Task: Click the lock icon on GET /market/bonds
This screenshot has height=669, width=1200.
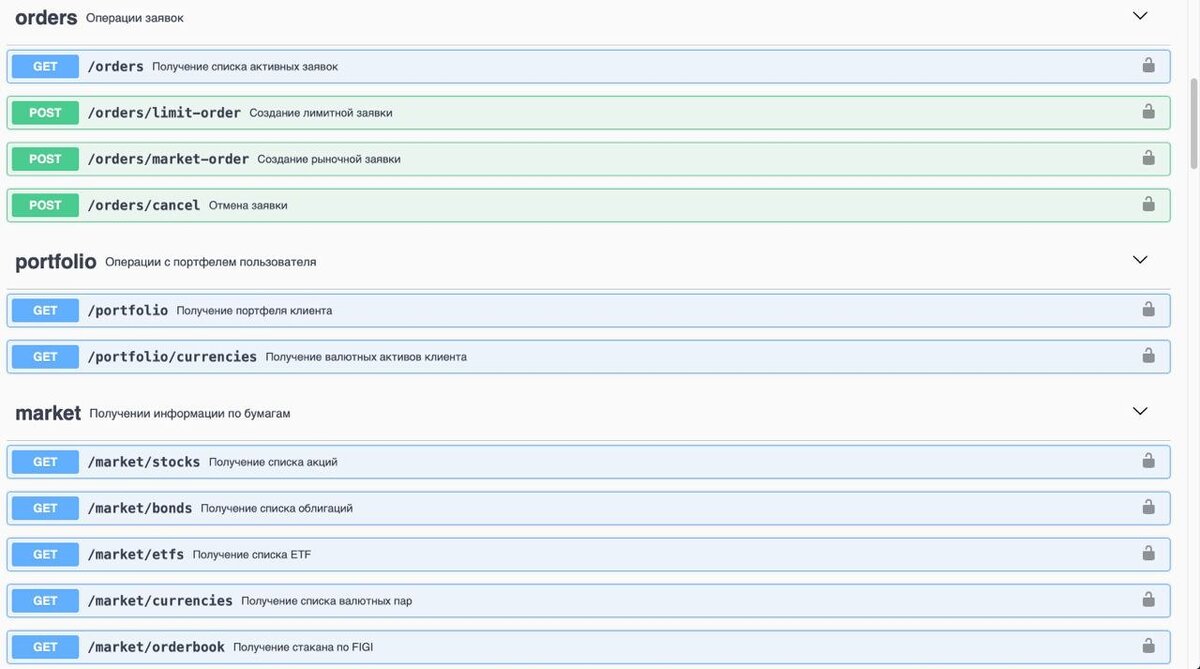Action: pyautogui.click(x=1147, y=507)
